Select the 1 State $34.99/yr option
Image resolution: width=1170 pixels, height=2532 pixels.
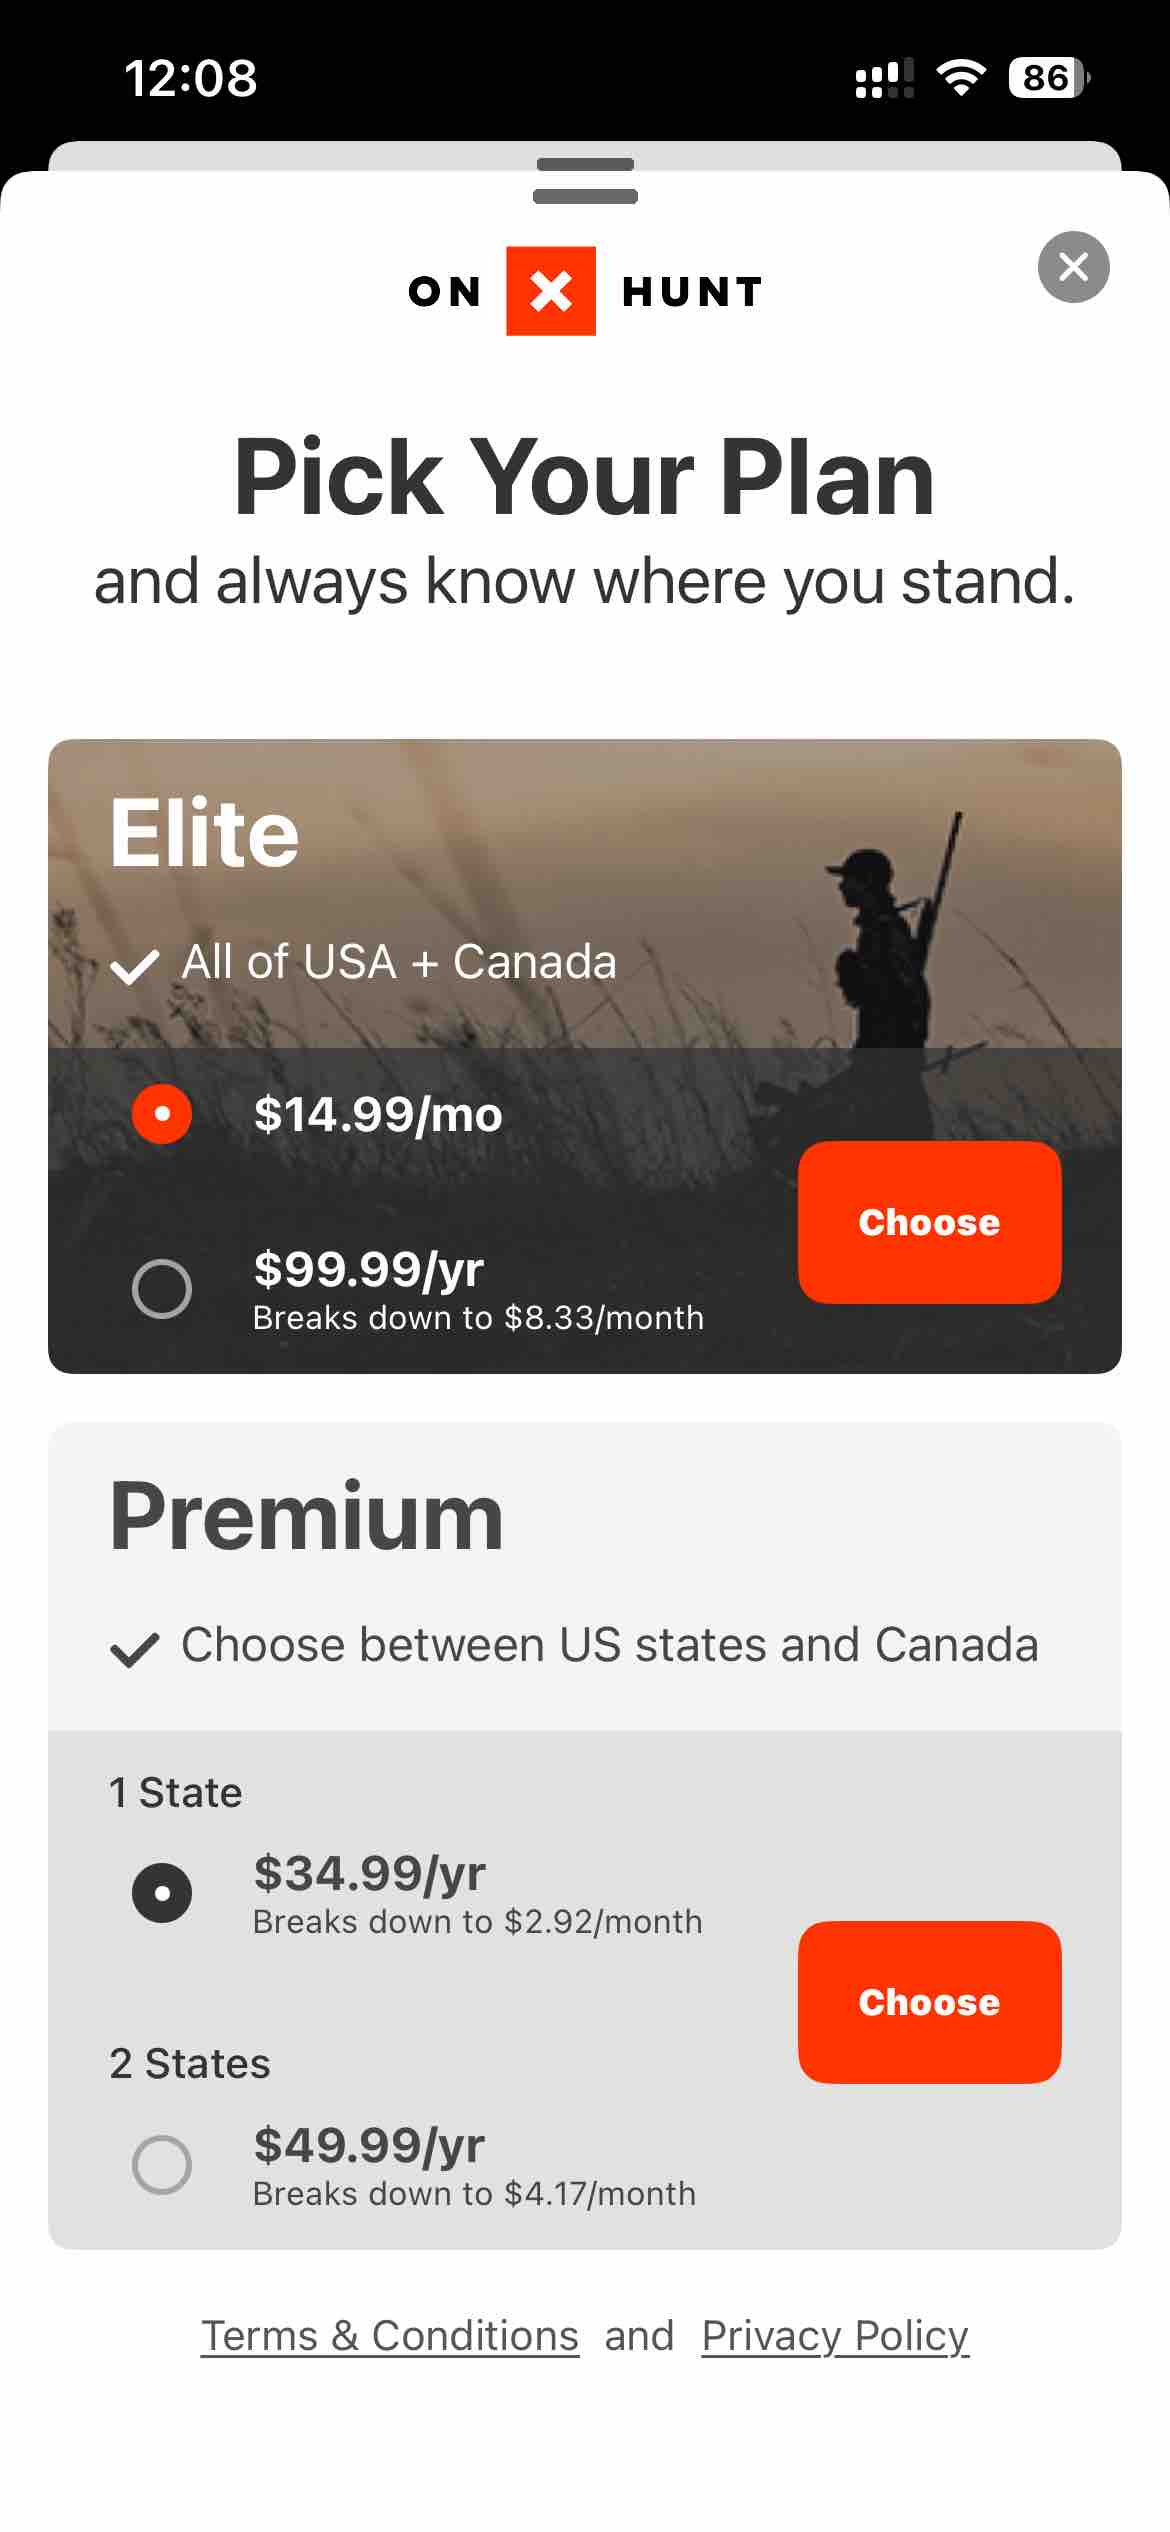(163, 1891)
